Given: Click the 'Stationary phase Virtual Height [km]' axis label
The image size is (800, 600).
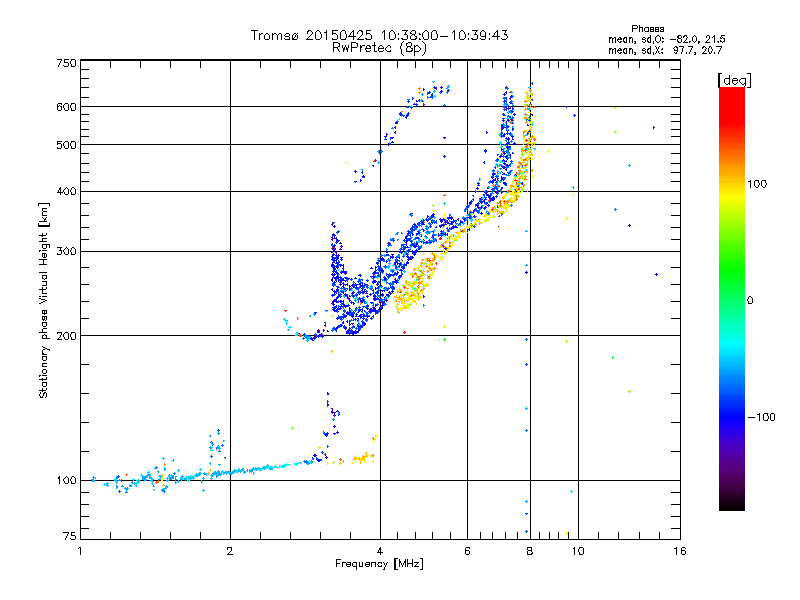Looking at the screenshot, I should point(44,300).
